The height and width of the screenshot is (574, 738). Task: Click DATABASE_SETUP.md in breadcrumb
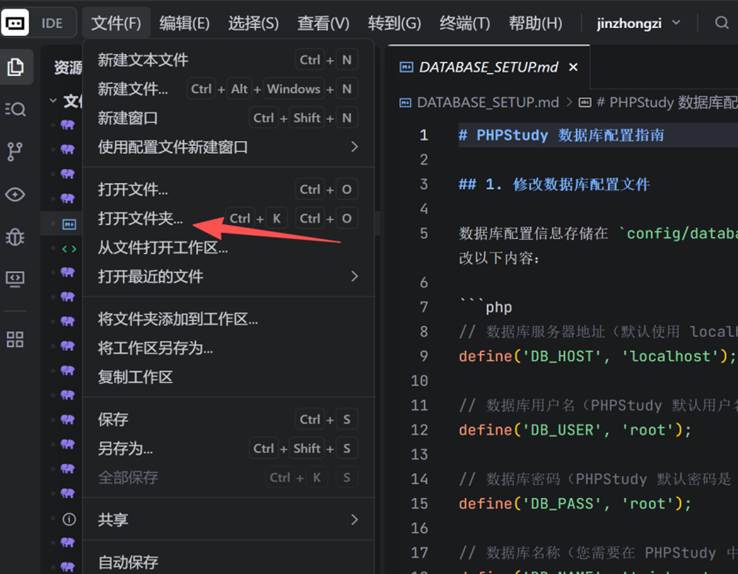point(488,102)
